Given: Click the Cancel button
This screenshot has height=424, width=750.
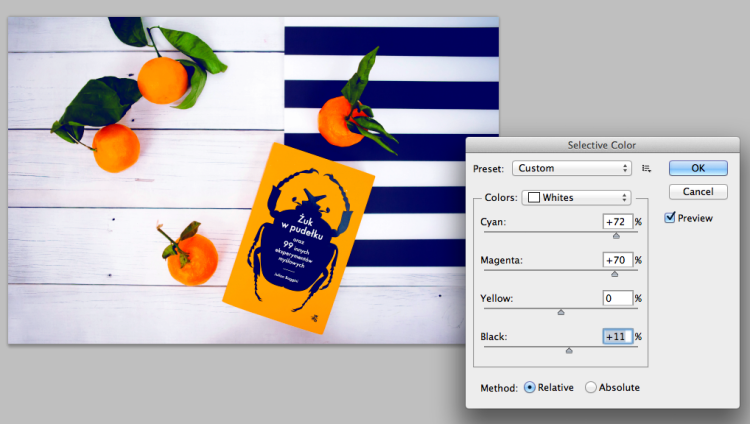Looking at the screenshot, I should click(698, 192).
